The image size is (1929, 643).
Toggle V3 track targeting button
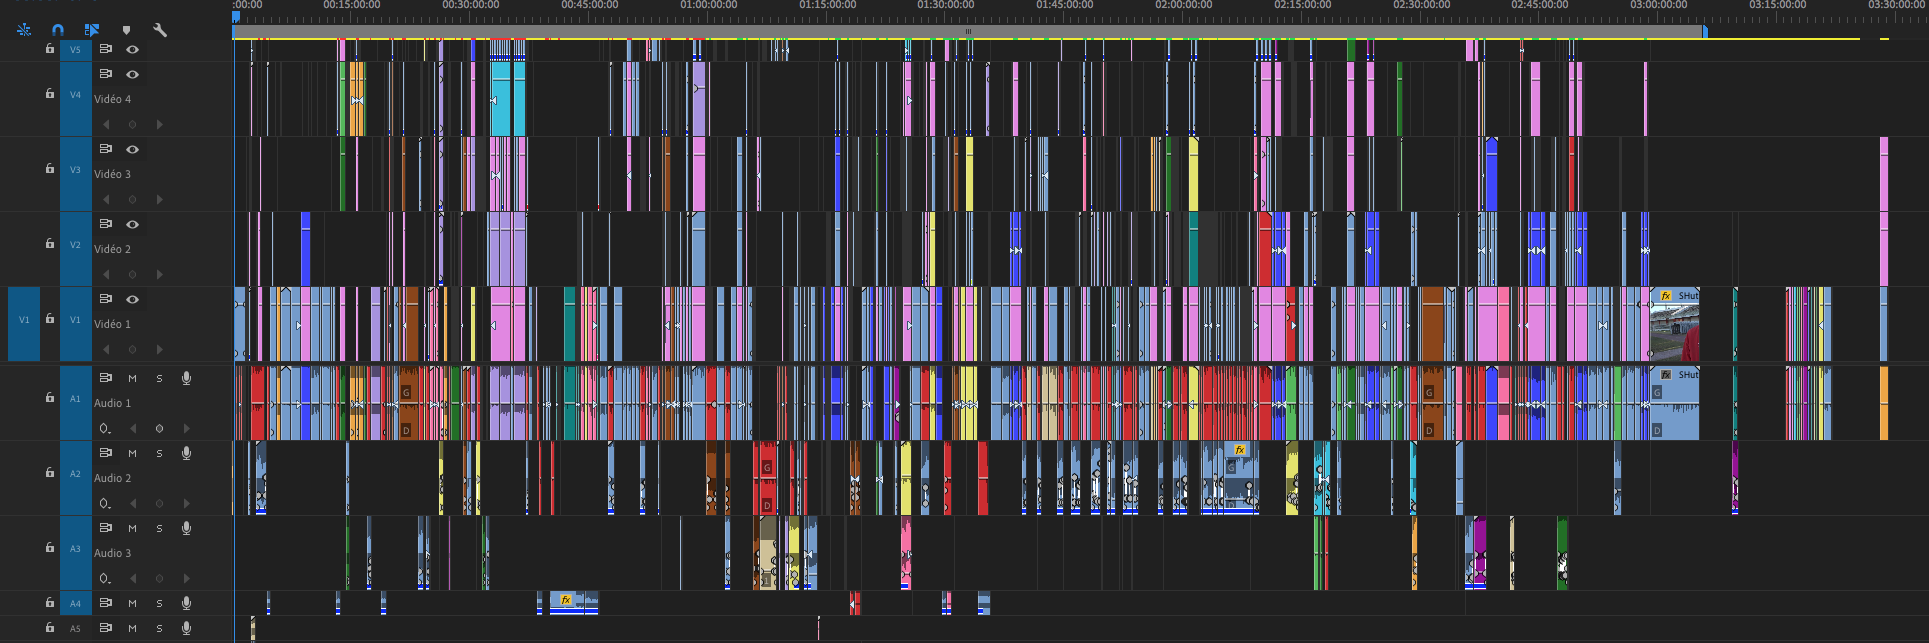pyautogui.click(x=75, y=174)
